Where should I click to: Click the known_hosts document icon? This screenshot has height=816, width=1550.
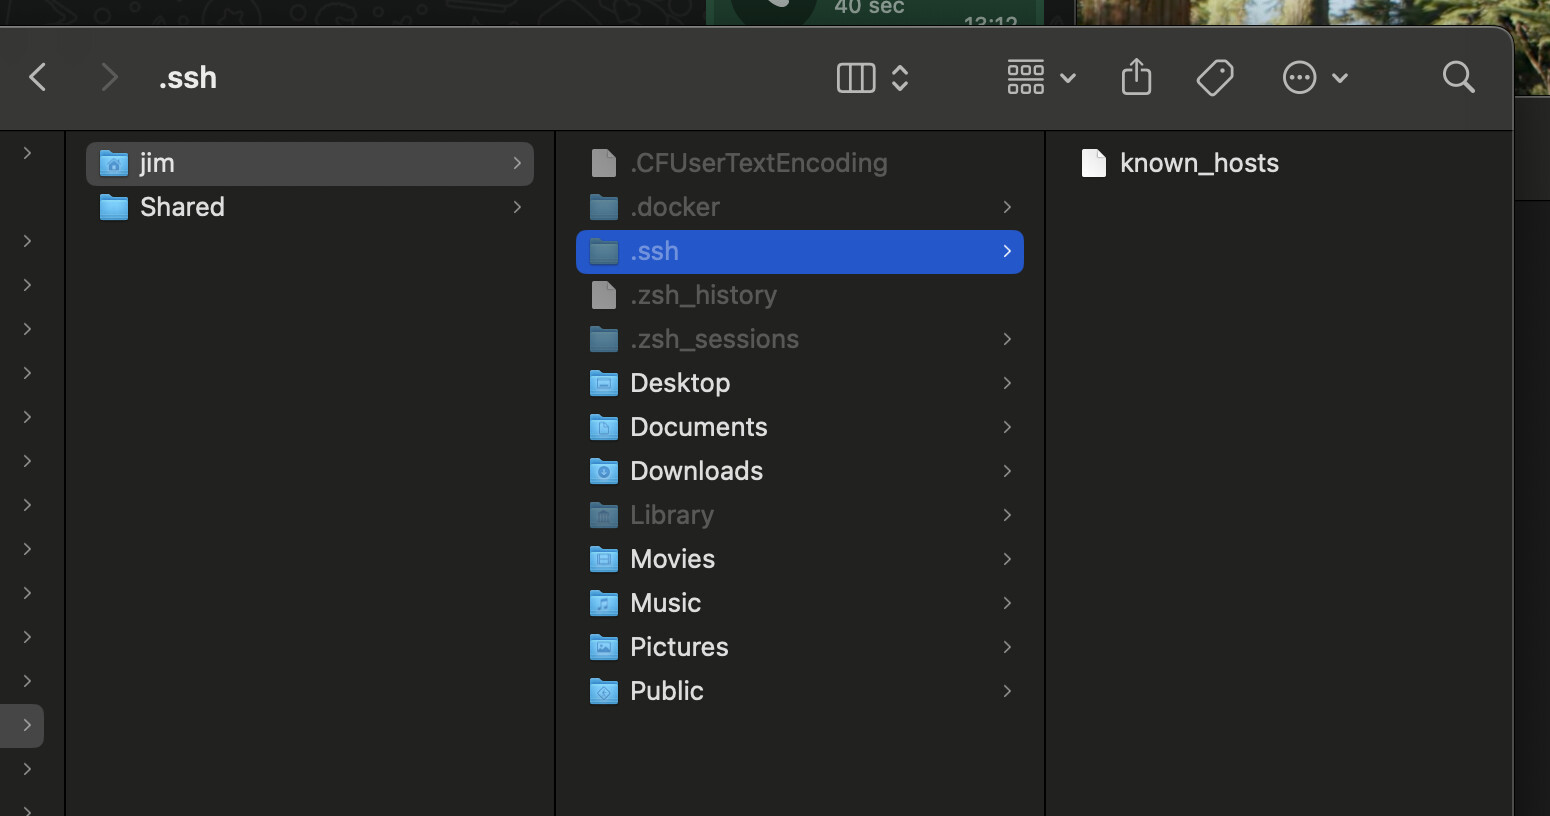(x=1094, y=163)
